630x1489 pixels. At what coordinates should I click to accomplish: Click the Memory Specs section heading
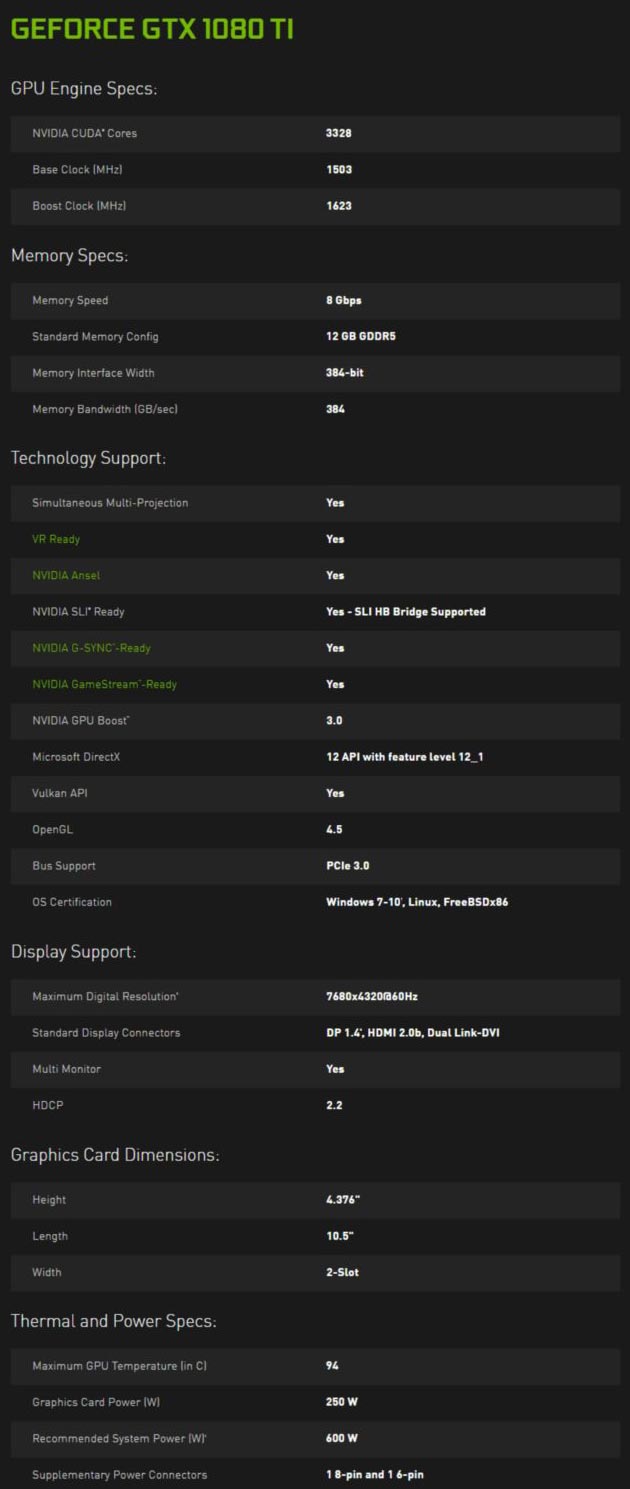click(69, 256)
